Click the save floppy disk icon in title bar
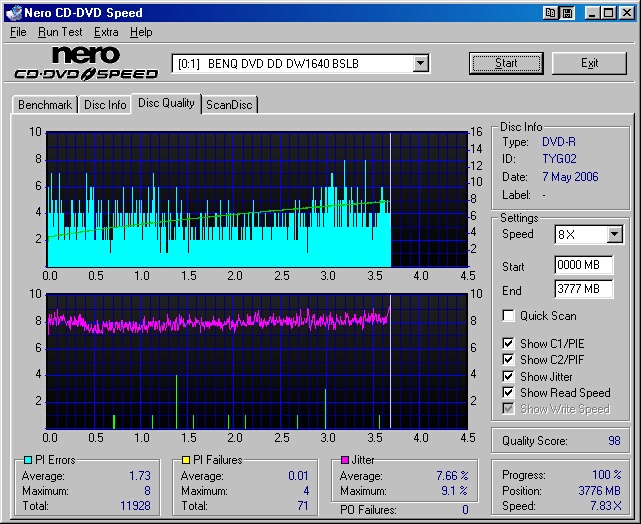The width and height of the screenshot is (641, 524). 567,13
